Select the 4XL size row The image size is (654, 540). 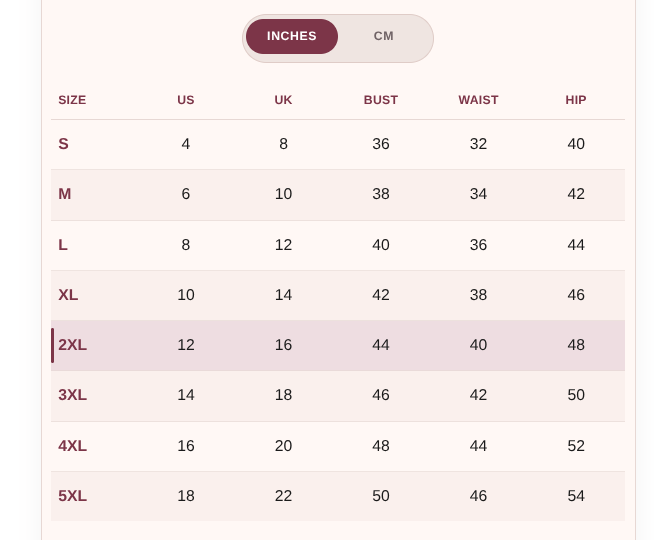click(x=338, y=446)
